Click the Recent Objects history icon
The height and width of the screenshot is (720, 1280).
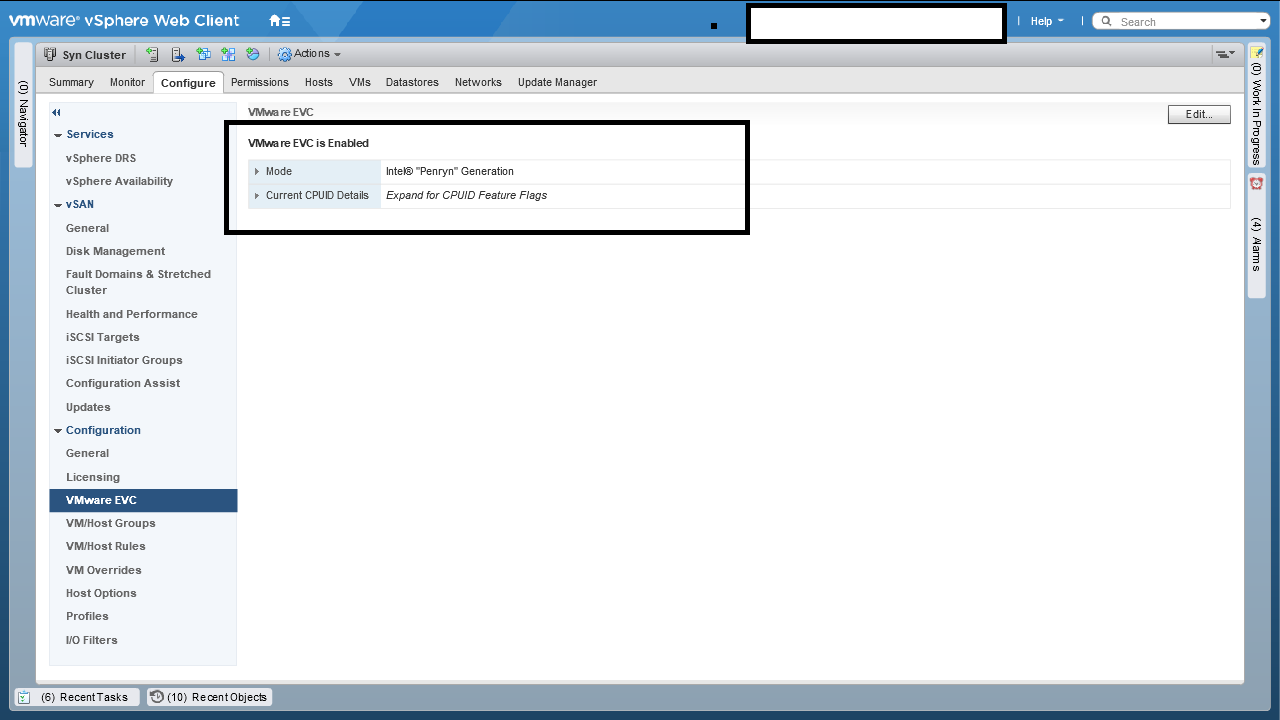157,697
